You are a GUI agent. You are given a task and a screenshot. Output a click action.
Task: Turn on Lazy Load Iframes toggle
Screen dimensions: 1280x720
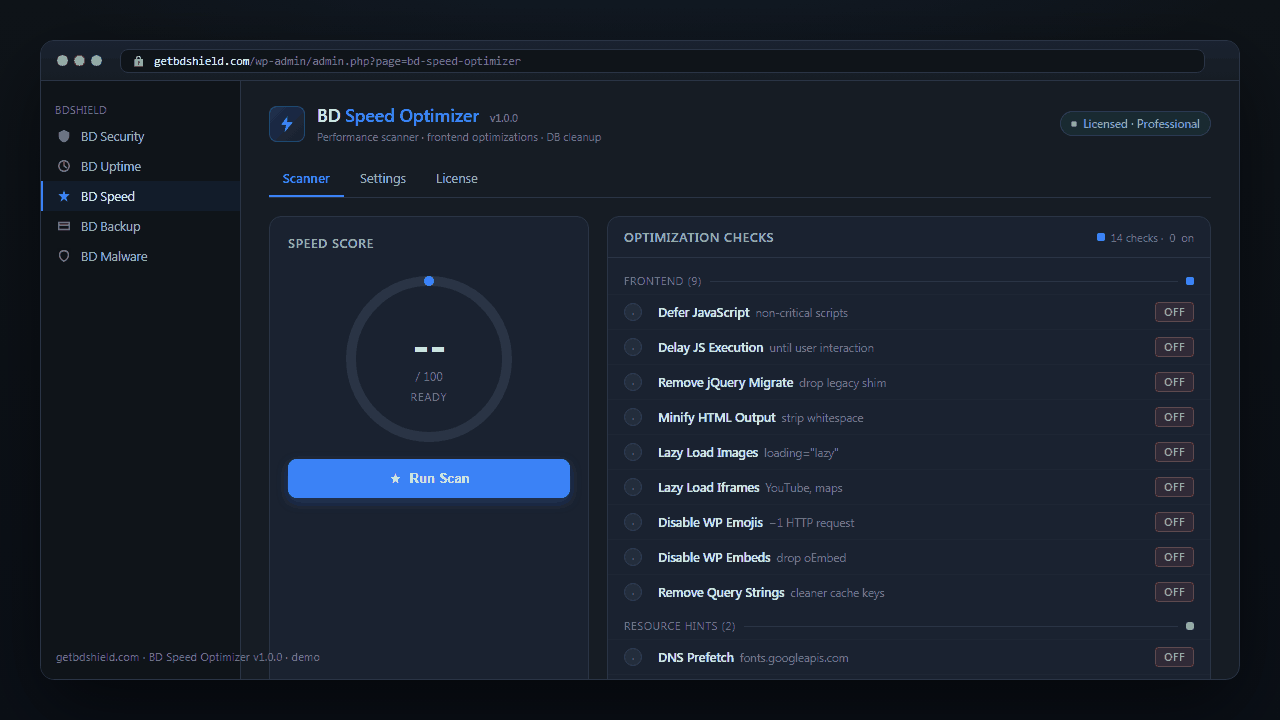point(1174,487)
